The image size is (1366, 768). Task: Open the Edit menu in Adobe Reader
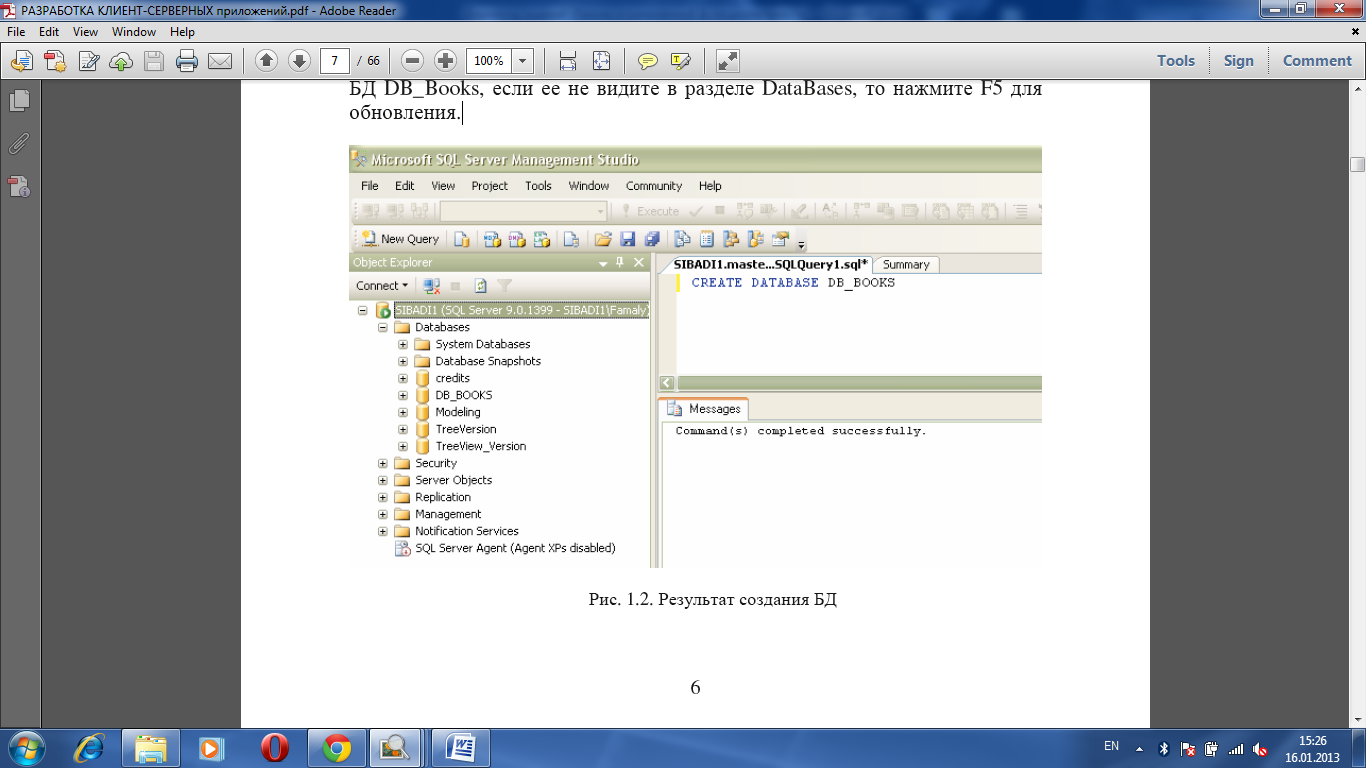coord(49,32)
